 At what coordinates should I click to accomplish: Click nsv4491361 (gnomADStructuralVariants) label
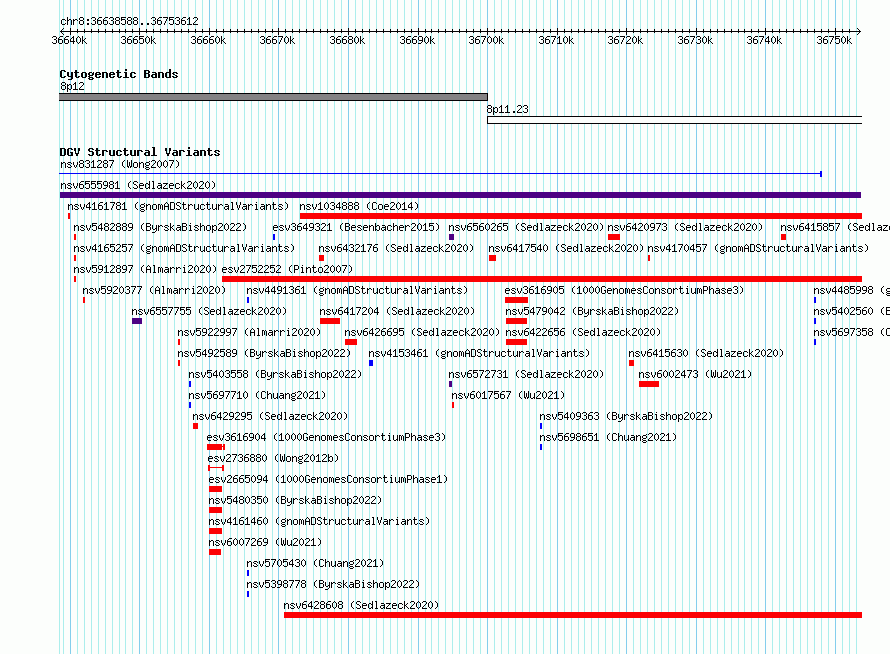pos(357,290)
